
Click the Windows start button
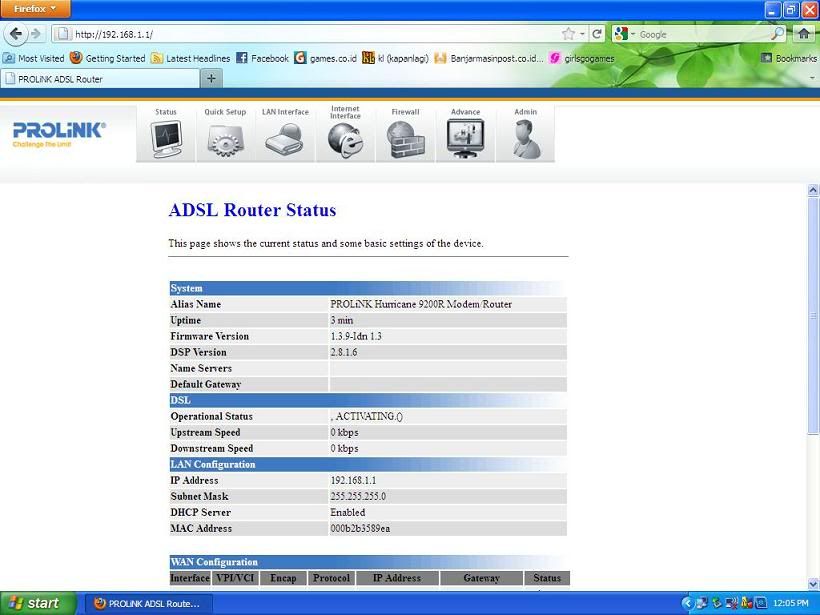[38, 603]
